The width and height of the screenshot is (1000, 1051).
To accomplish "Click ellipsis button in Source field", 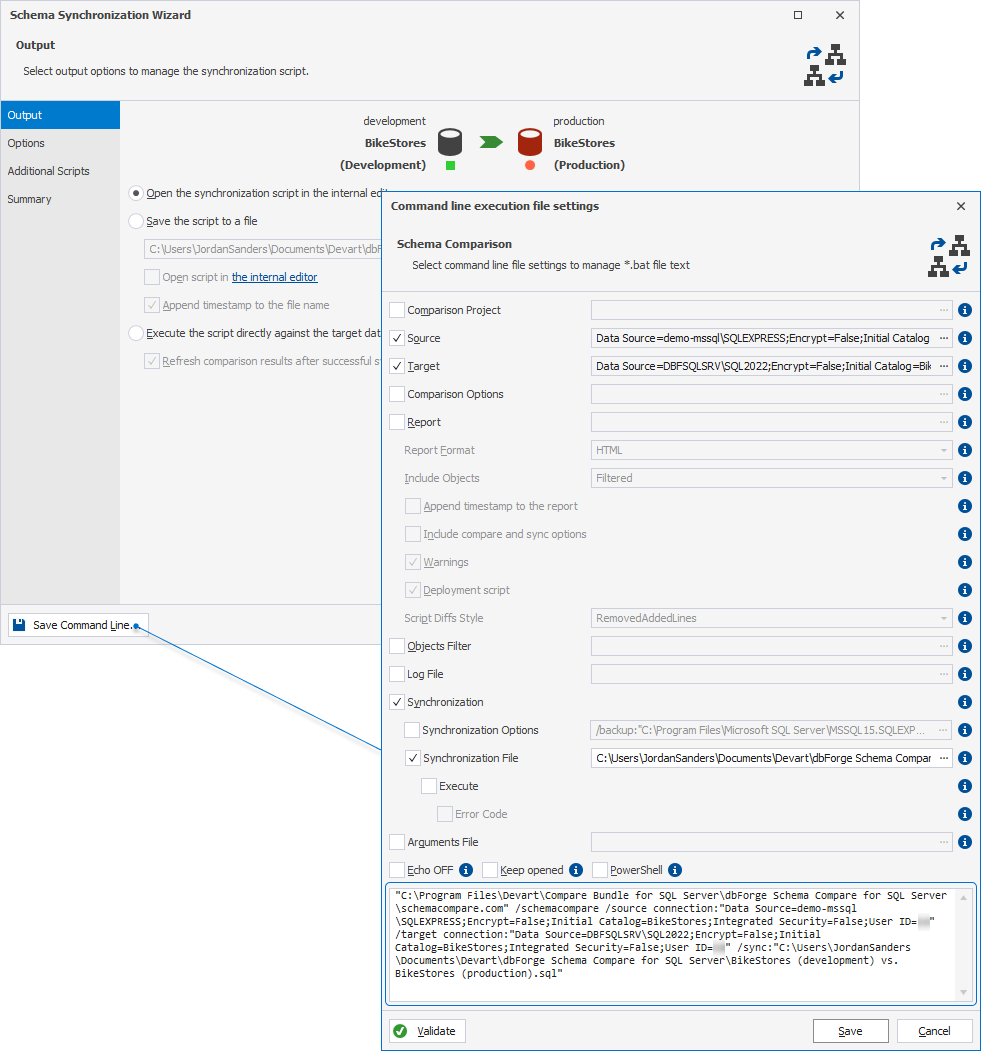I will 944,338.
